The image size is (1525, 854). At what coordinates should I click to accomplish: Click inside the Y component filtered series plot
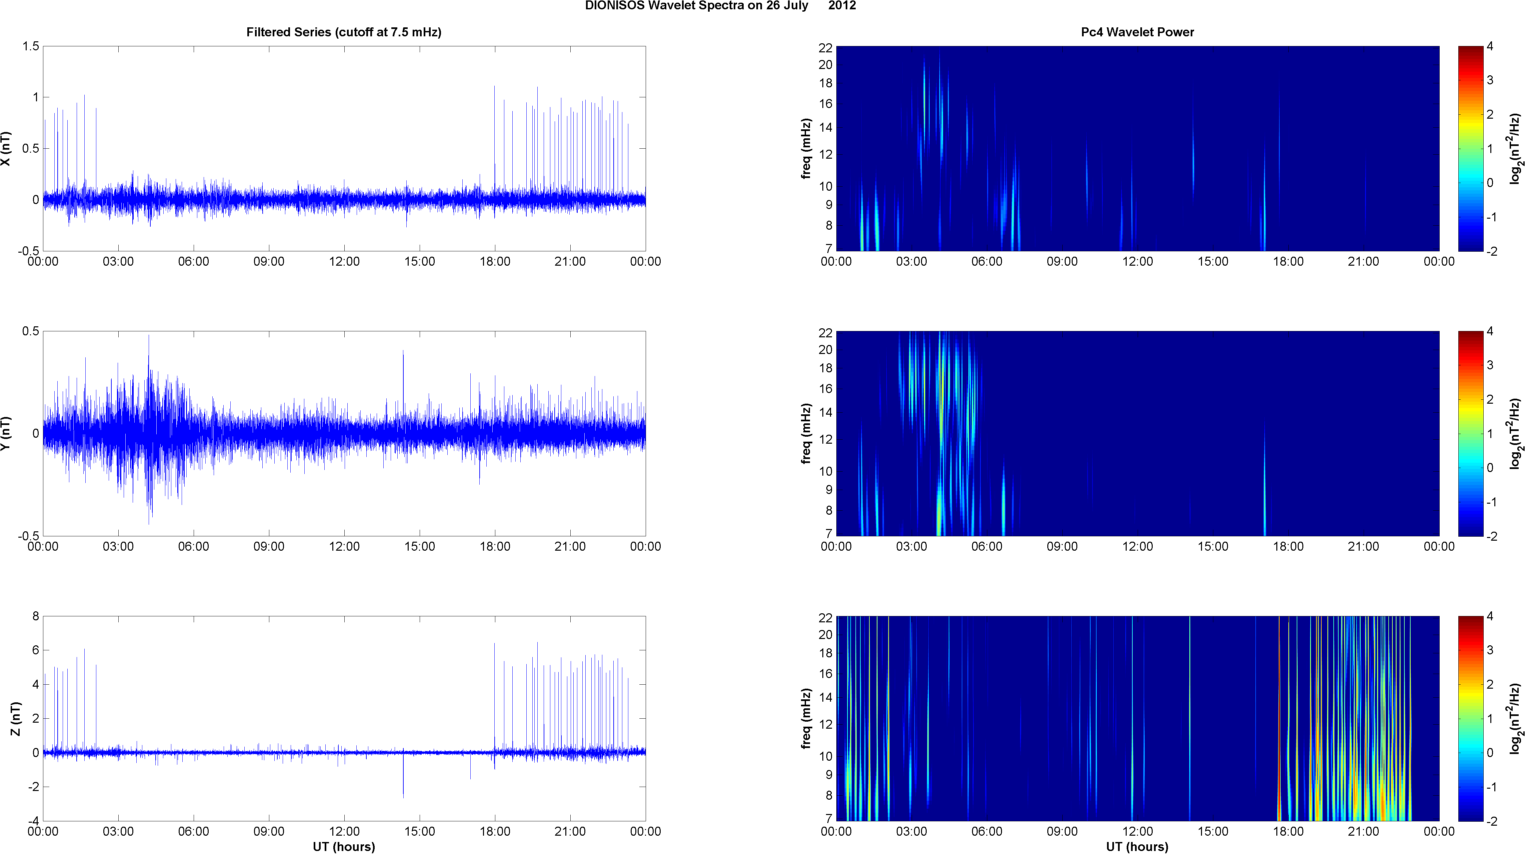[344, 433]
